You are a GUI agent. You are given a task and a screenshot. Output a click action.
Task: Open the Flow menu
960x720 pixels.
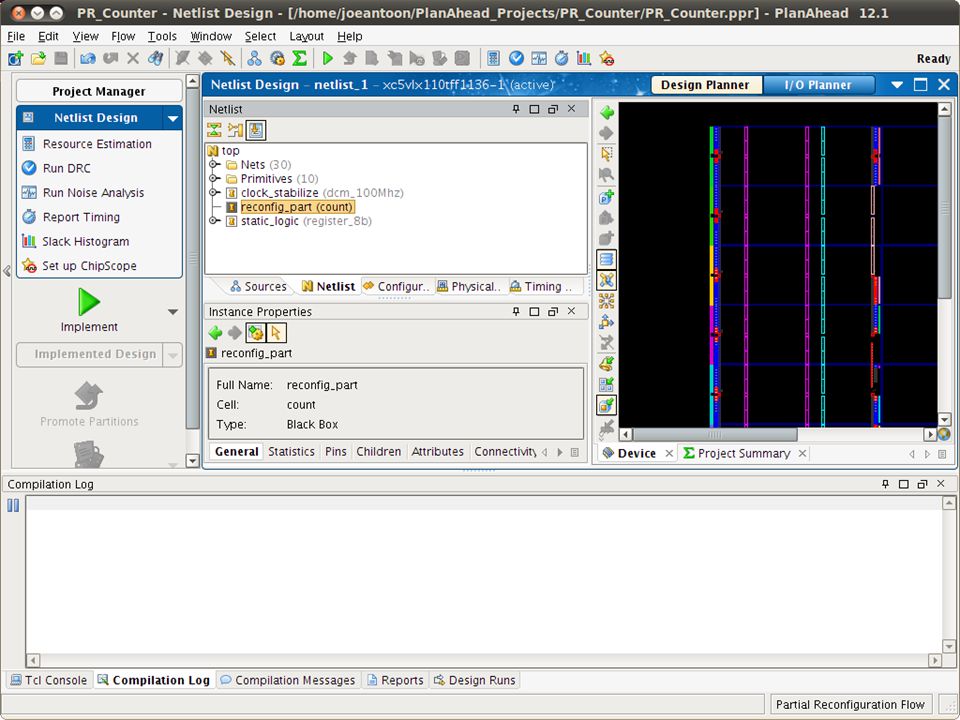pos(123,37)
